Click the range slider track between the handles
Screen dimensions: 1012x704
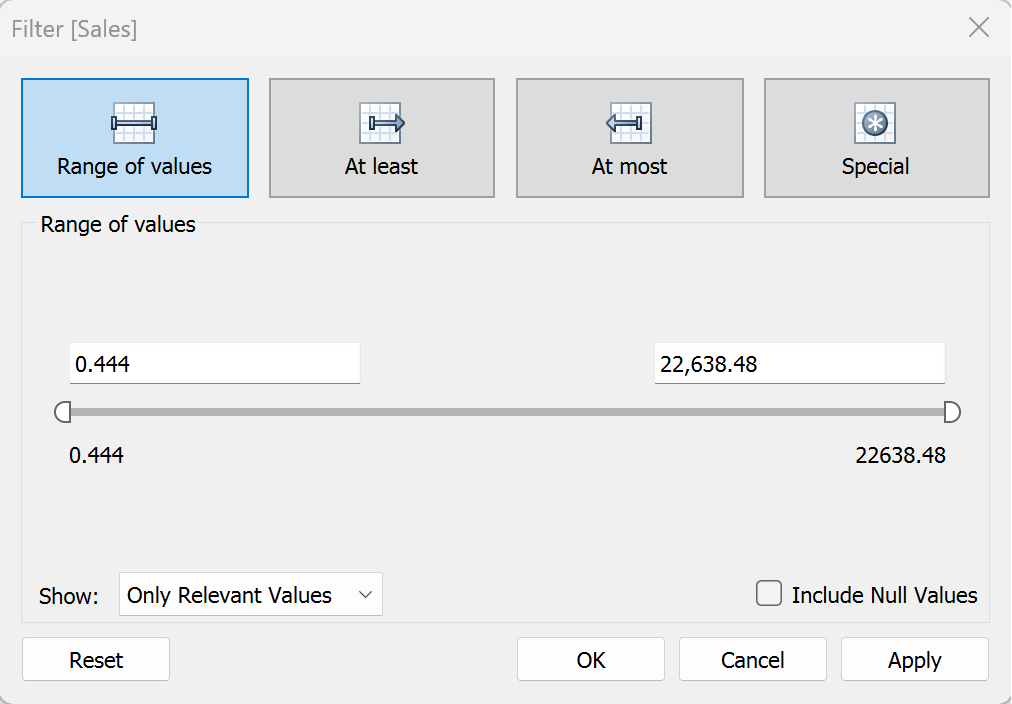coord(507,412)
